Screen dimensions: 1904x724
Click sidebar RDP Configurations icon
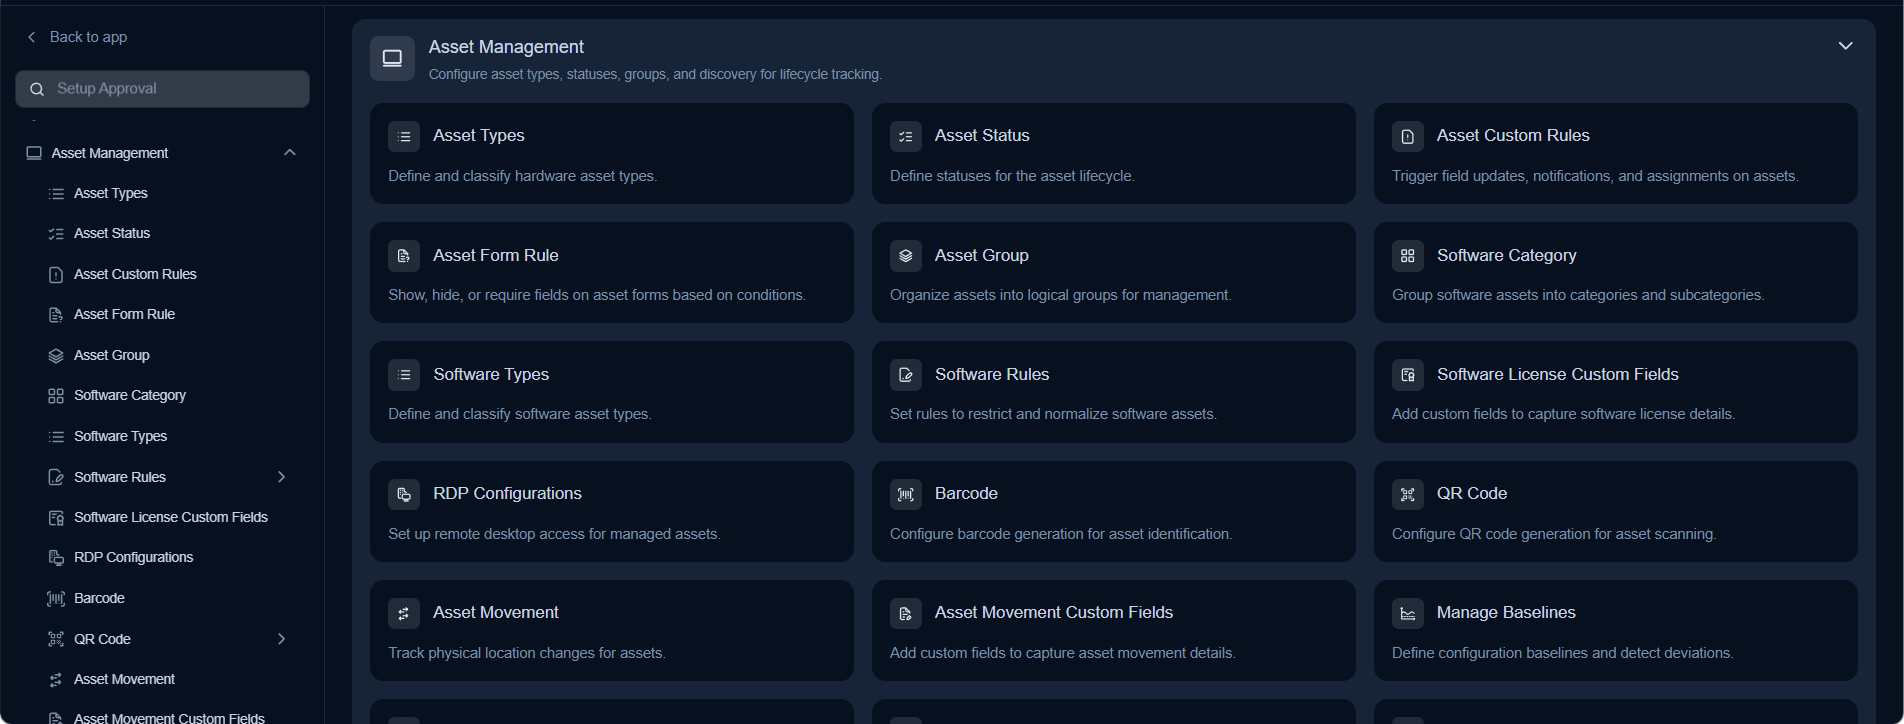[x=56, y=557]
